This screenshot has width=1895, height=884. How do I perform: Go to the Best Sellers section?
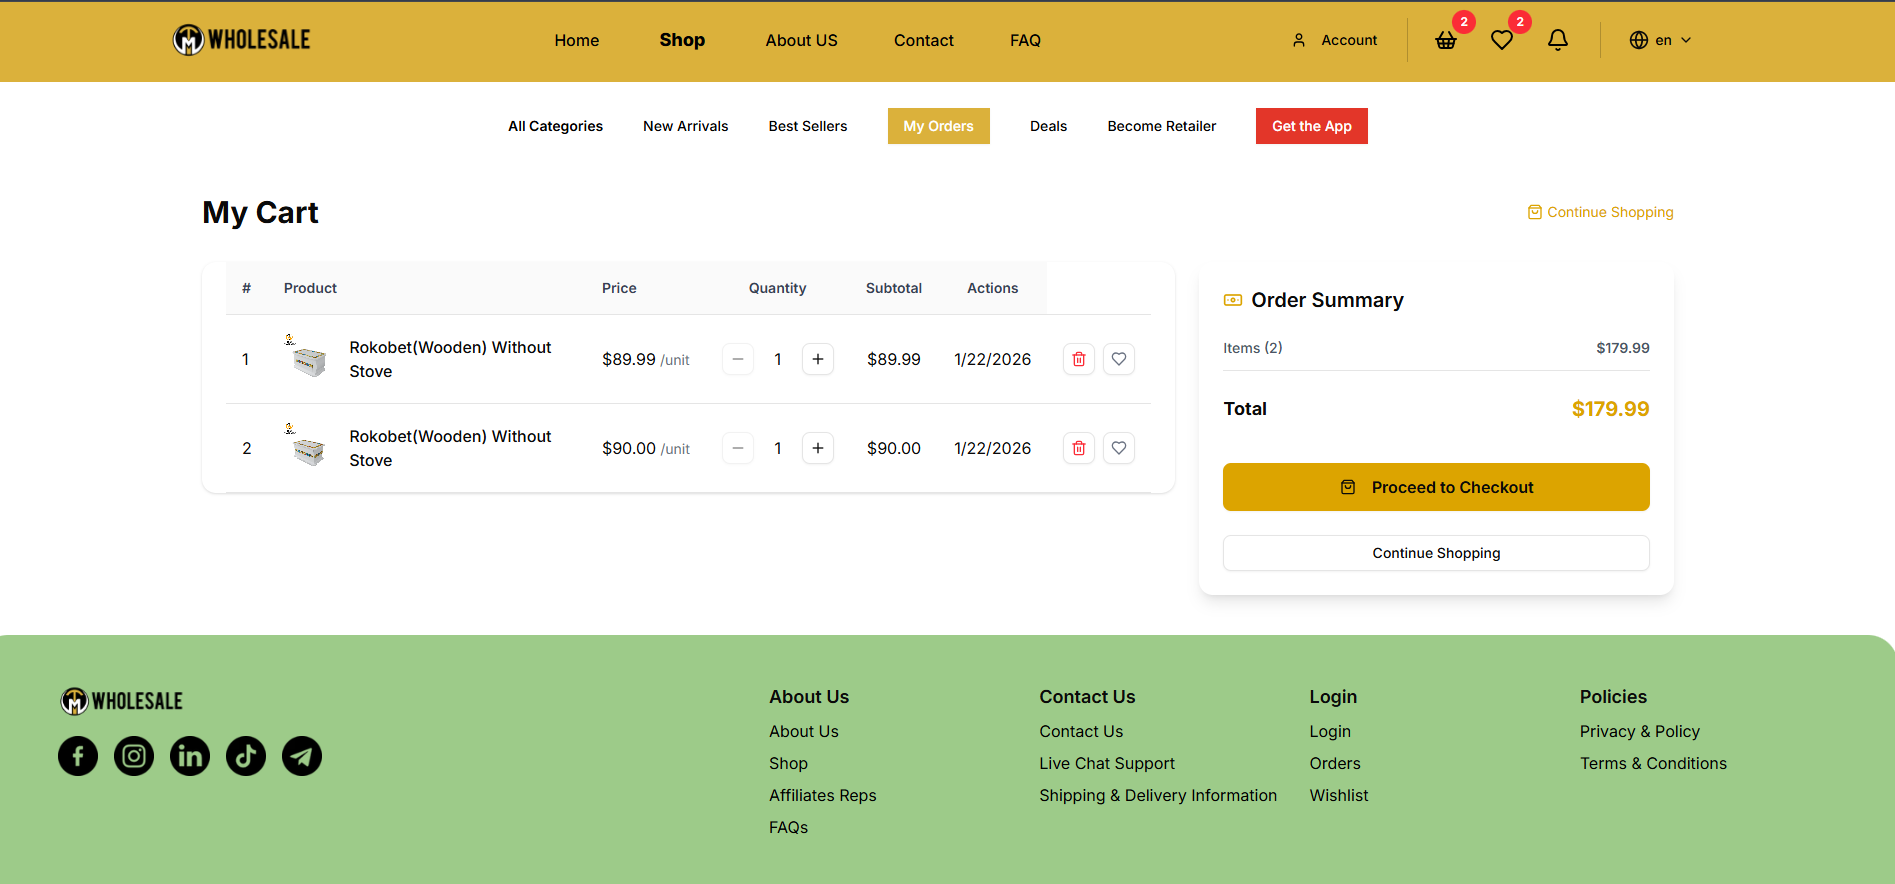pyautogui.click(x=807, y=126)
